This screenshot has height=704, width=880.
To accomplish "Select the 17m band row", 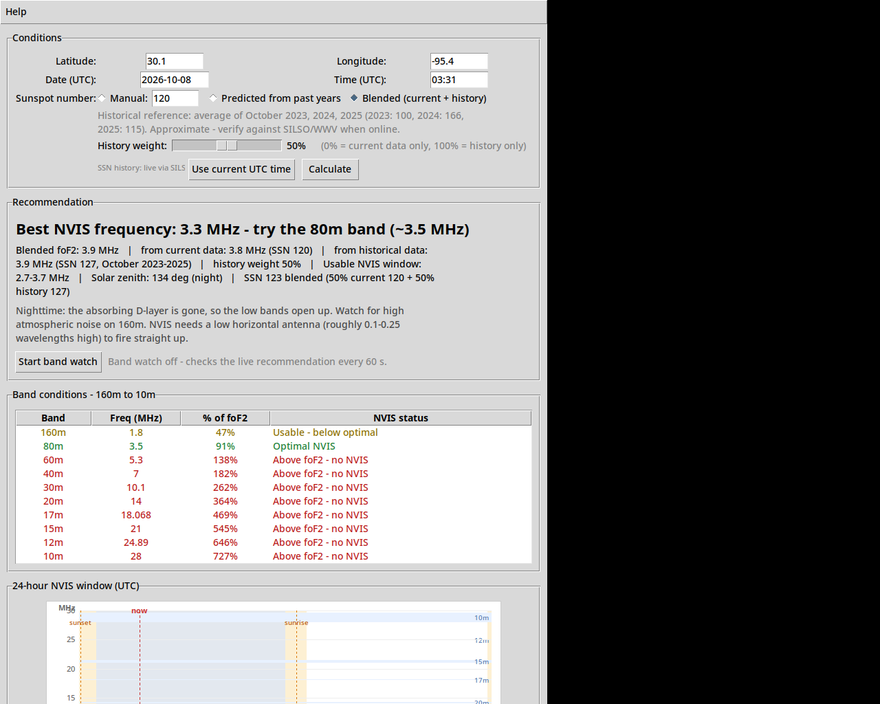I will [274, 515].
